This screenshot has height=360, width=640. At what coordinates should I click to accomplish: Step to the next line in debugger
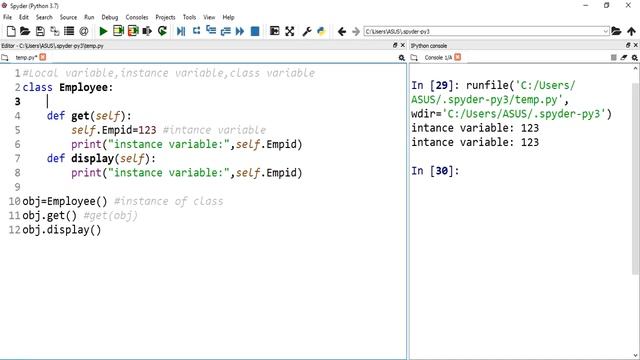(x=196, y=31)
